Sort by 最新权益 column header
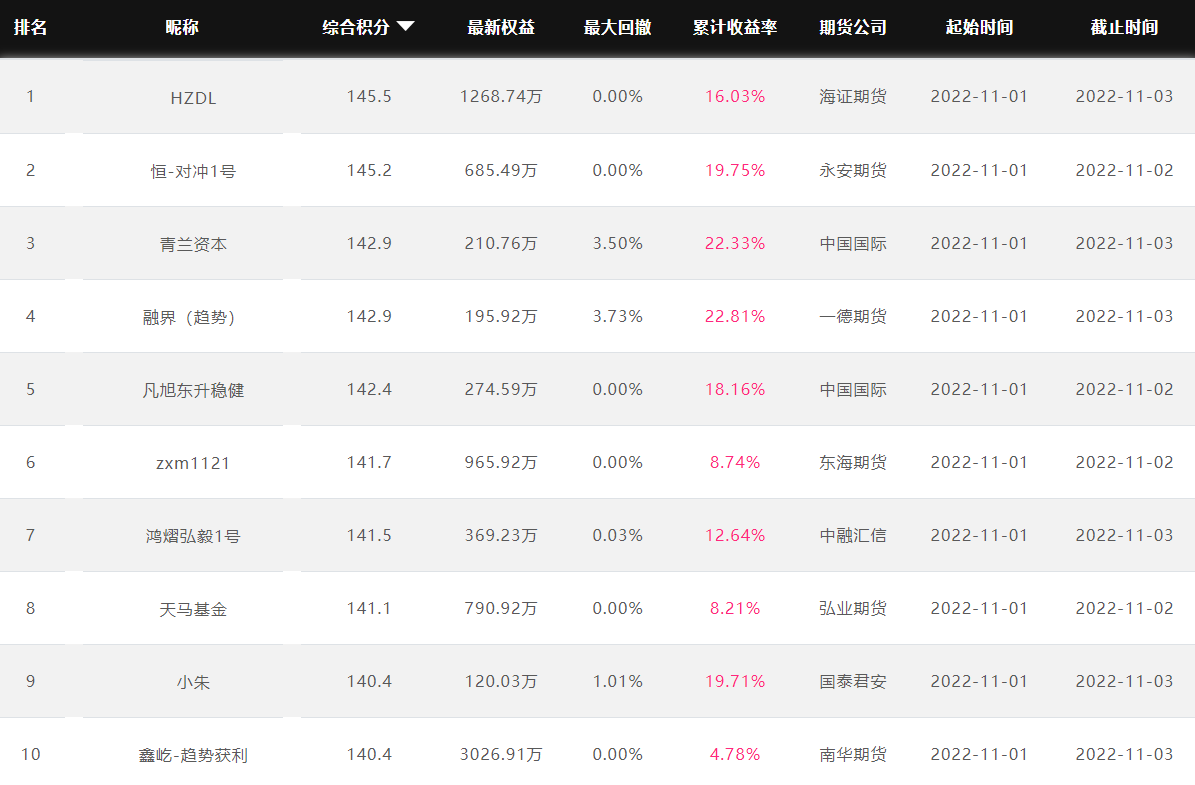 501,28
